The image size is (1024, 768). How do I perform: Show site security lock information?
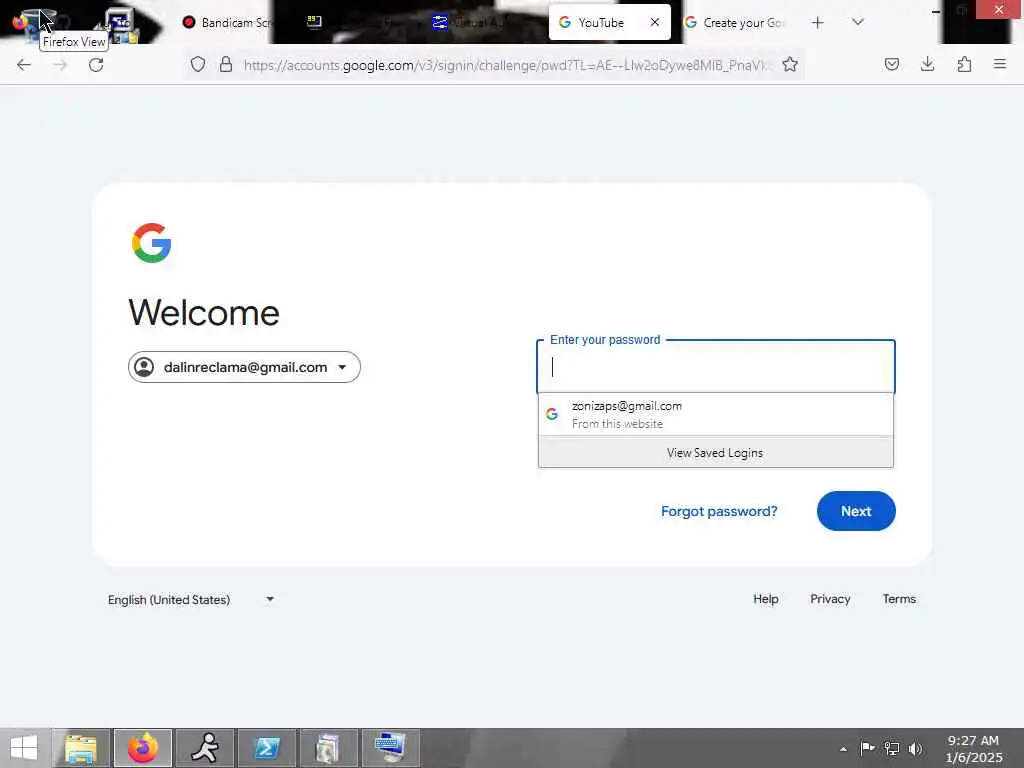coord(226,64)
